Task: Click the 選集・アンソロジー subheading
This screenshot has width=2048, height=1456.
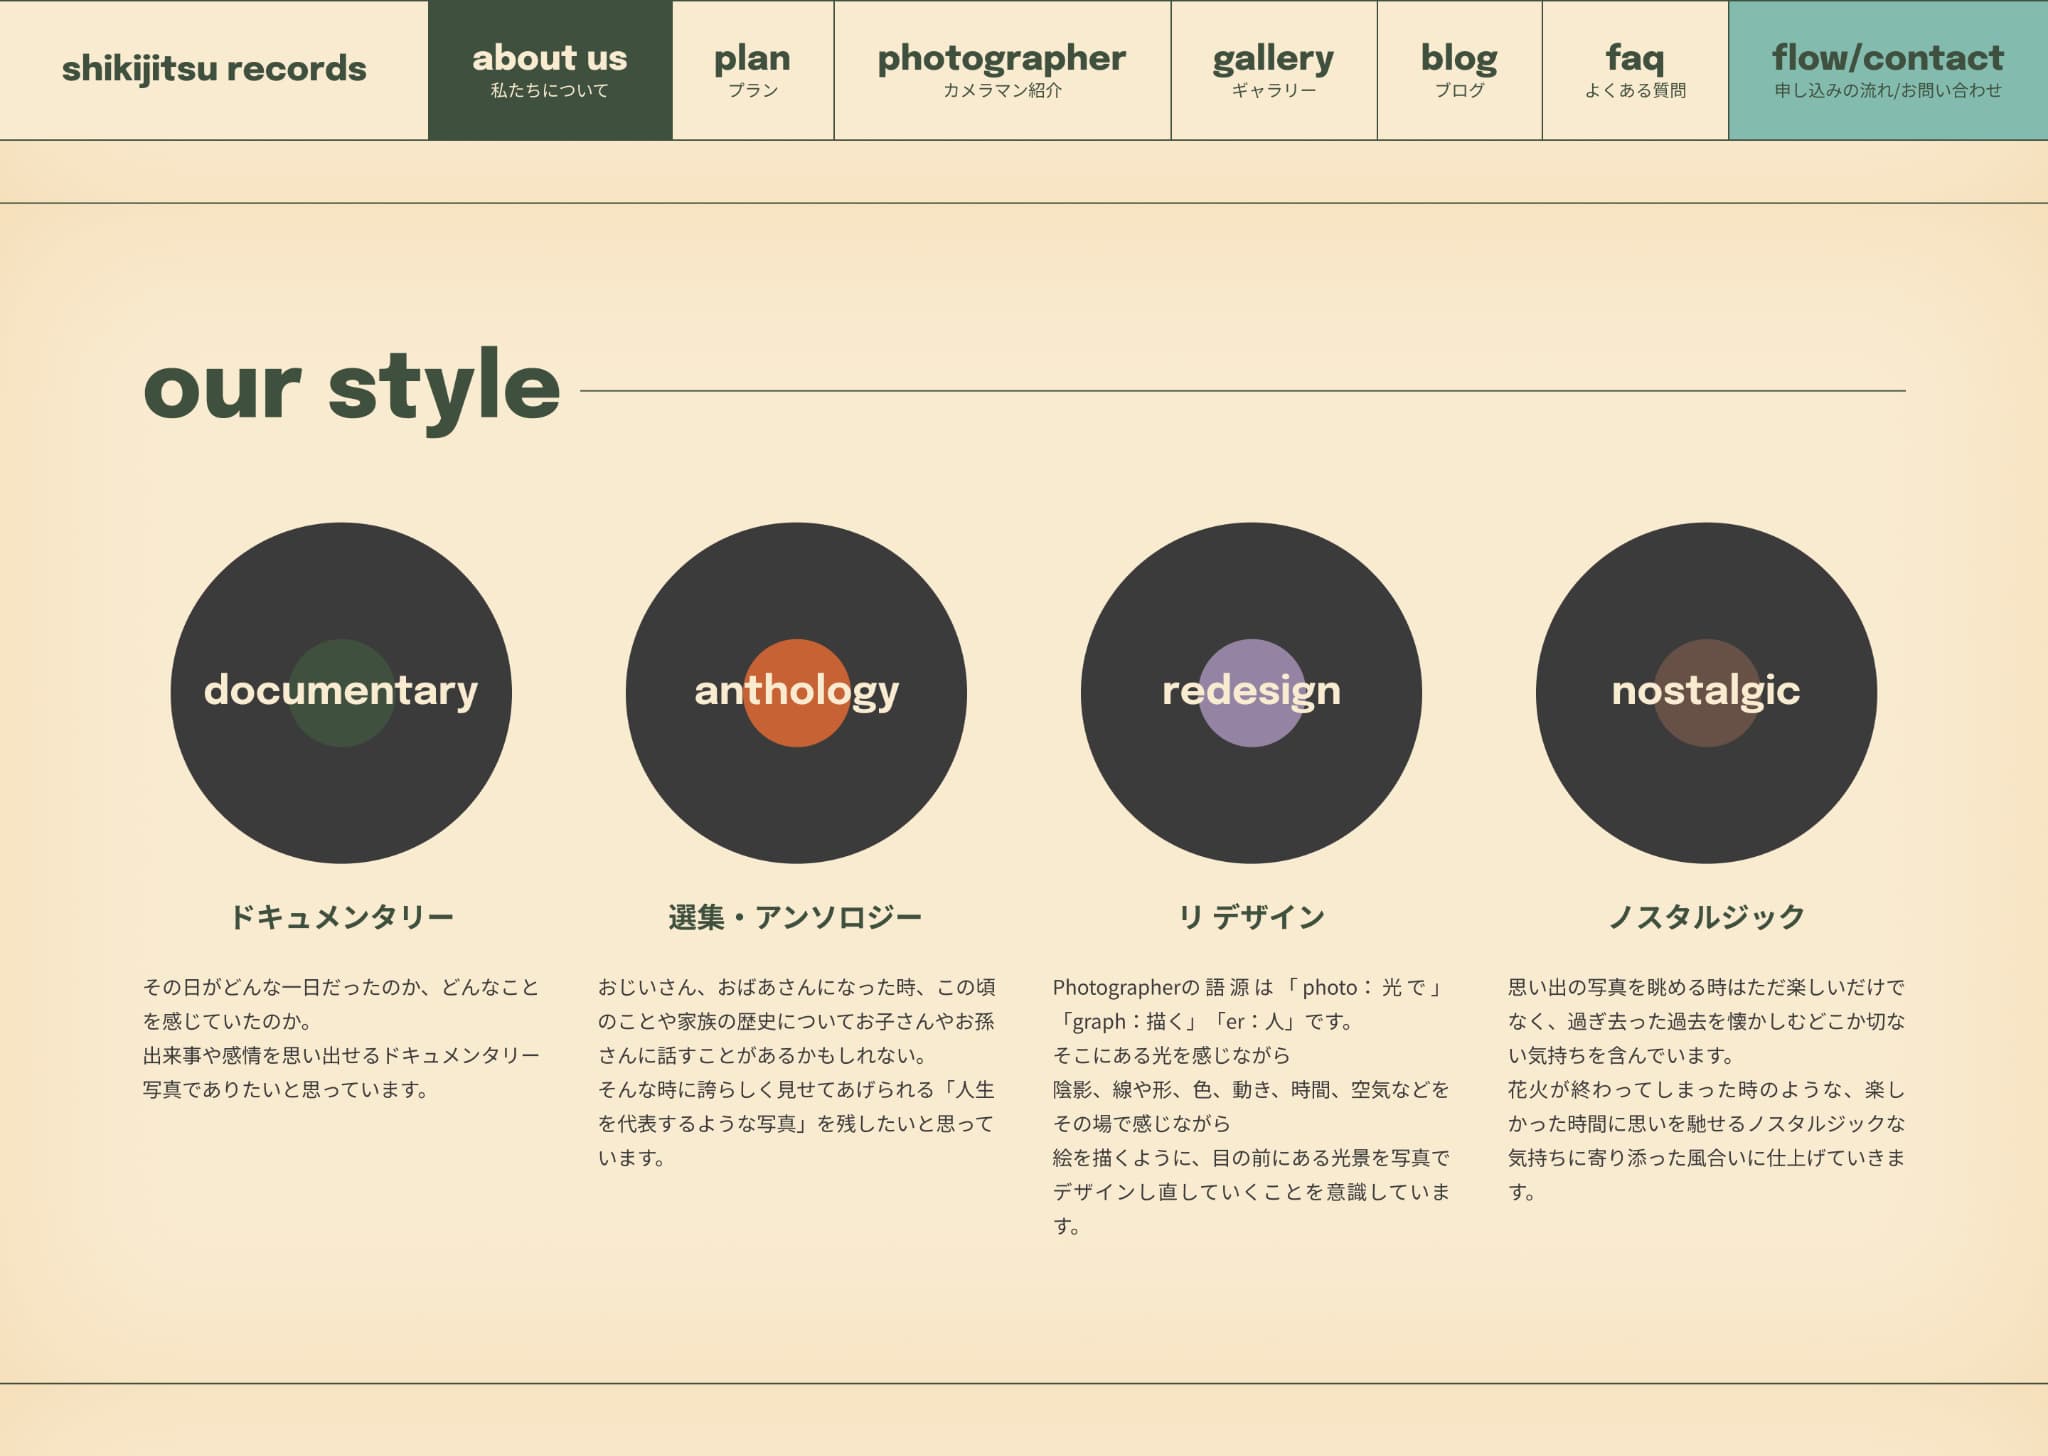Action: (796, 916)
